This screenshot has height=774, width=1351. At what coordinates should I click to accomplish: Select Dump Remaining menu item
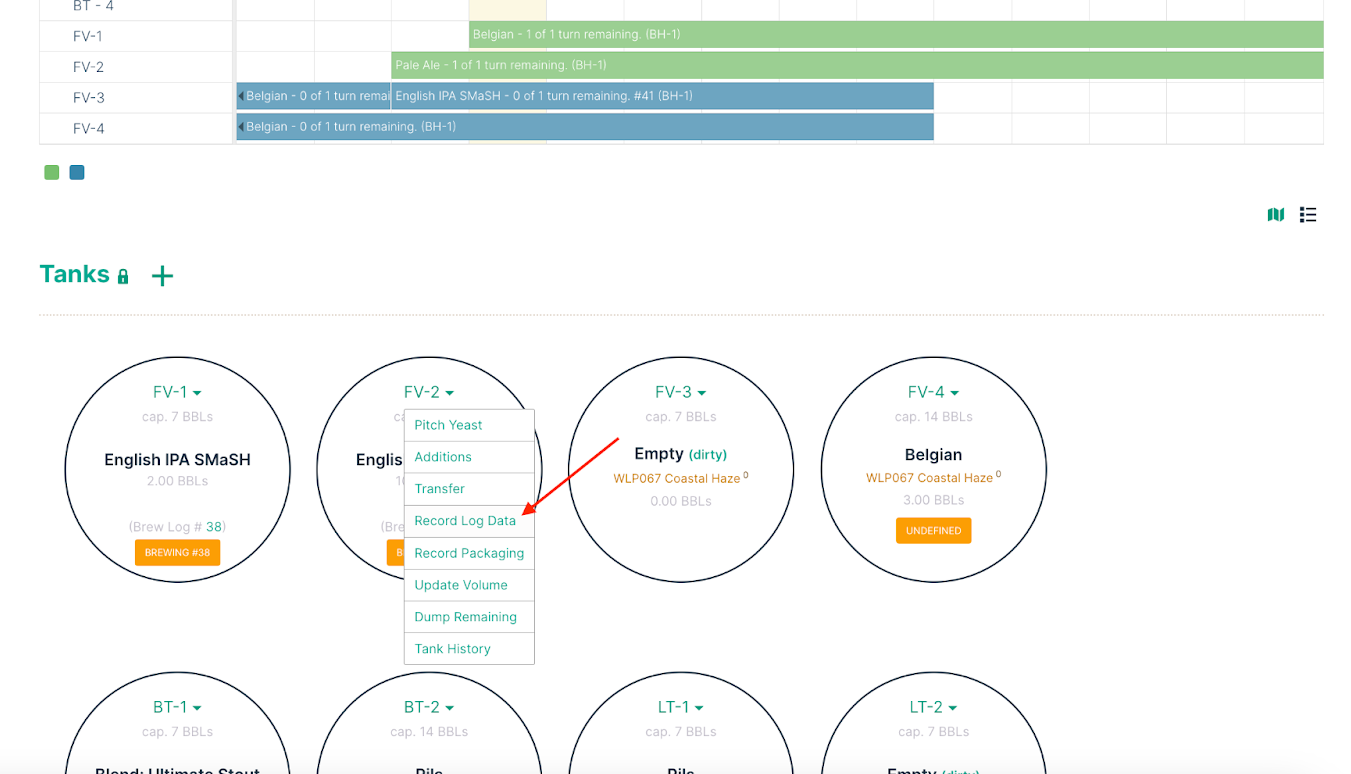point(469,617)
